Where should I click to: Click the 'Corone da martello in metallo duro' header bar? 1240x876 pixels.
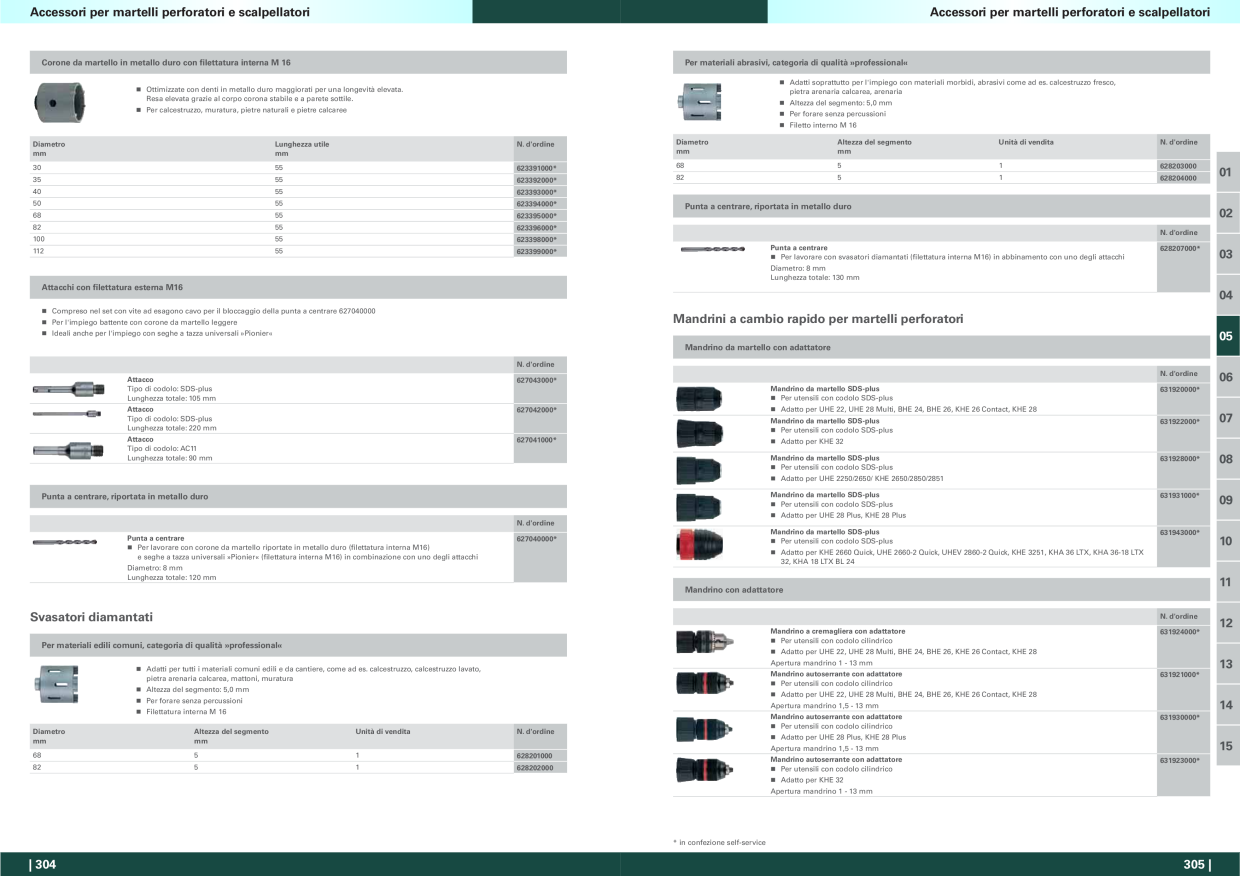pos(298,62)
